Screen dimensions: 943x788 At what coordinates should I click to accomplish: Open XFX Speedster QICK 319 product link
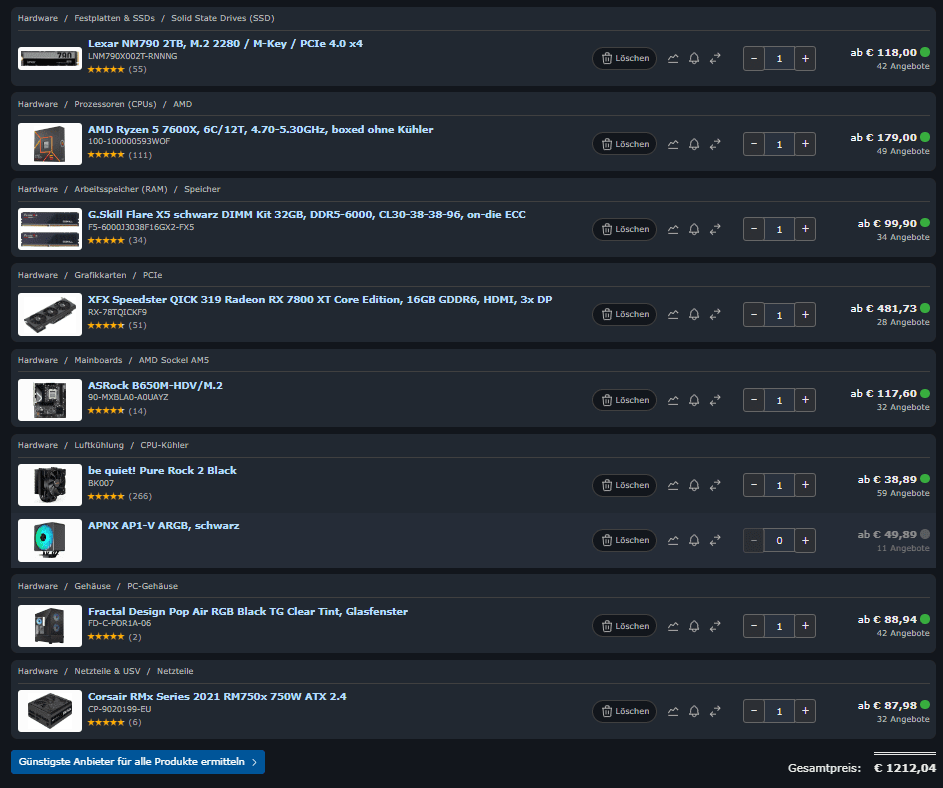click(320, 300)
